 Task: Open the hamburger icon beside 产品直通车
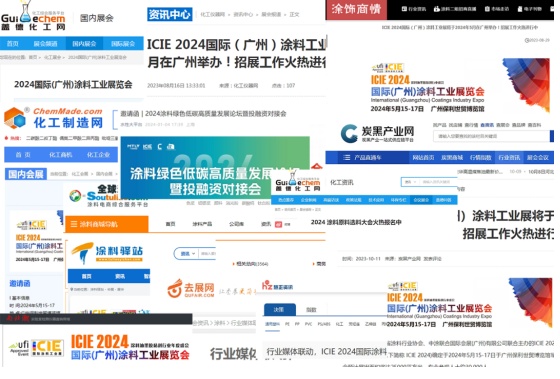click(346, 158)
